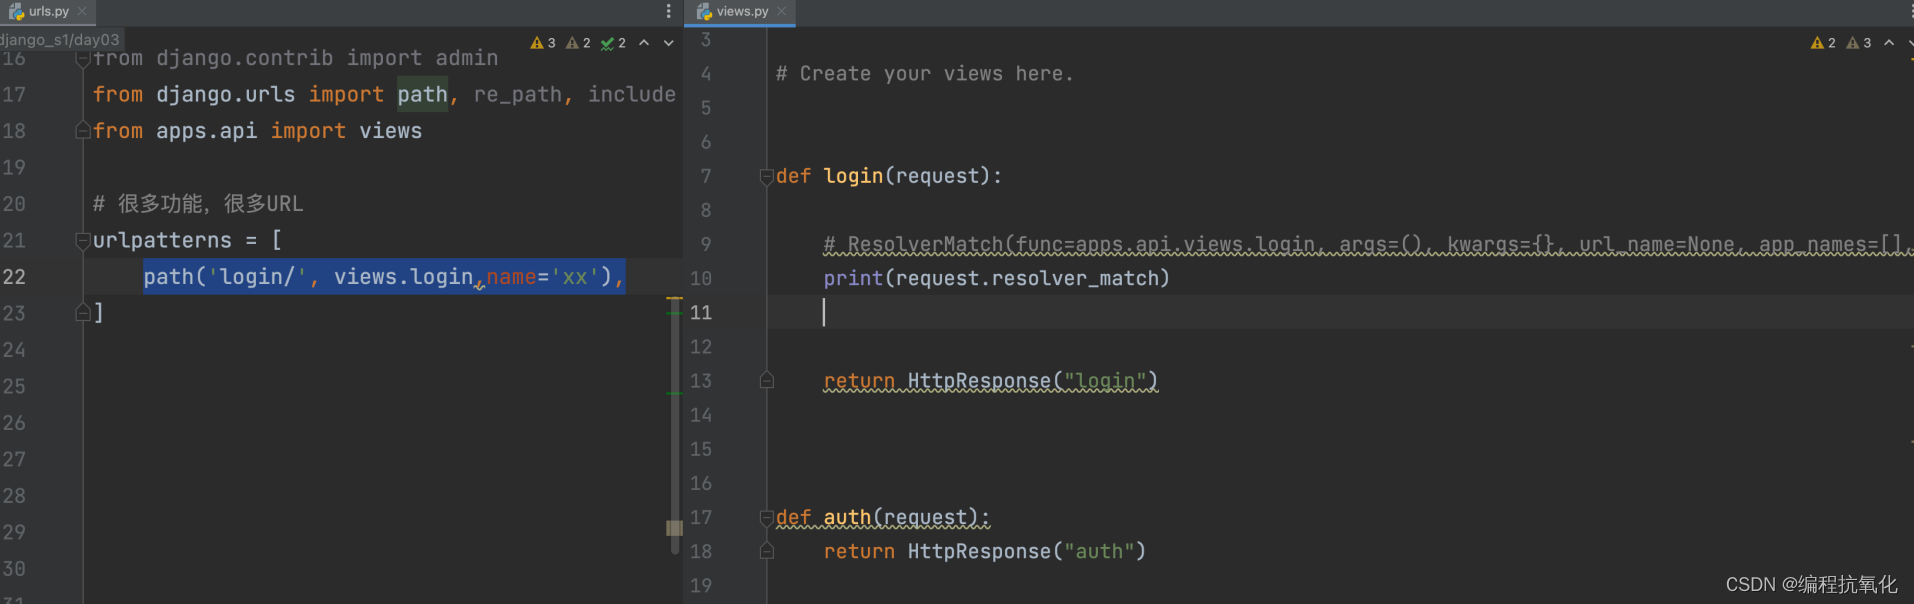Collapse the auth return fold marker at line 18
Image resolution: width=1914 pixels, height=604 pixels.
[767, 551]
